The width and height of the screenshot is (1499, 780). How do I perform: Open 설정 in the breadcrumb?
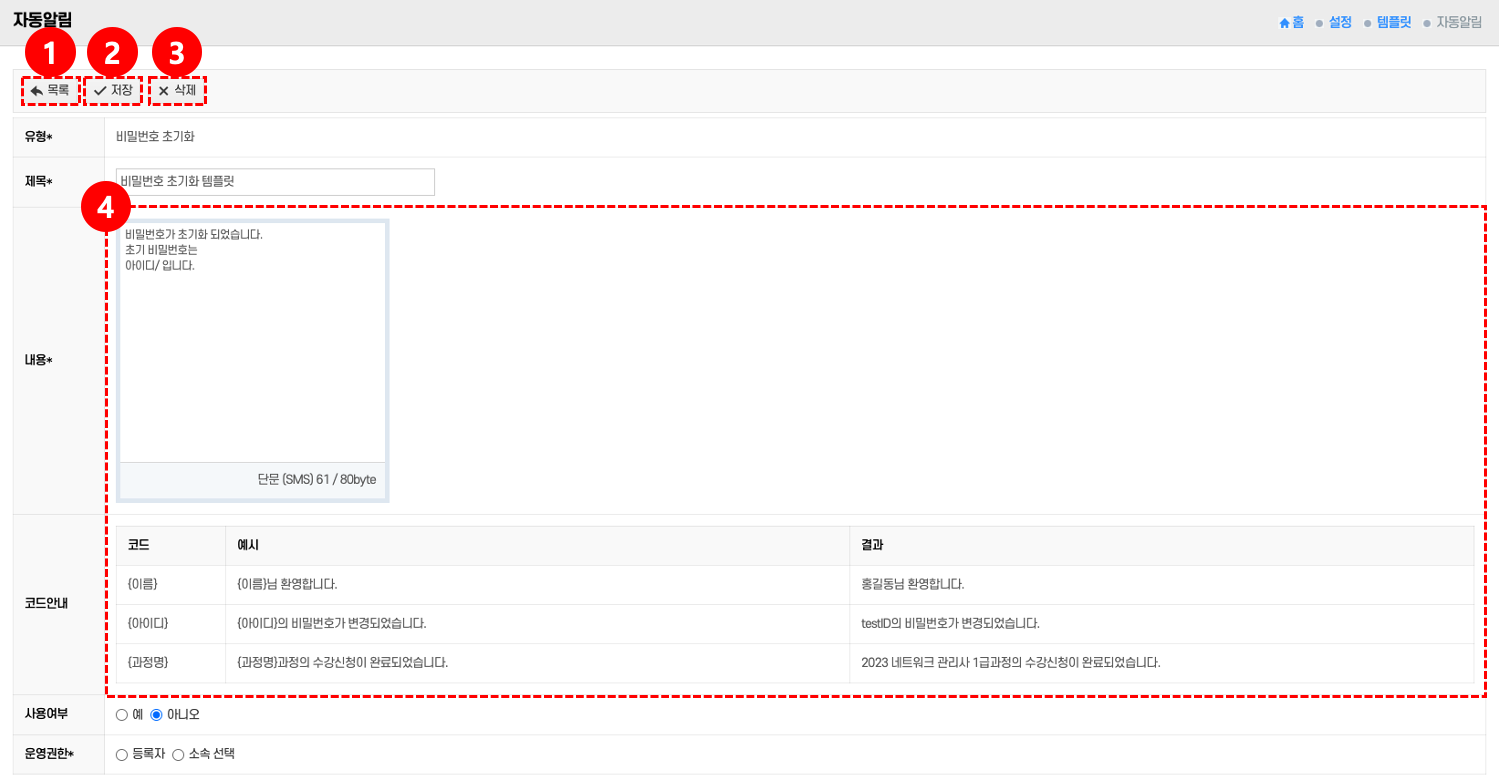(x=1340, y=22)
